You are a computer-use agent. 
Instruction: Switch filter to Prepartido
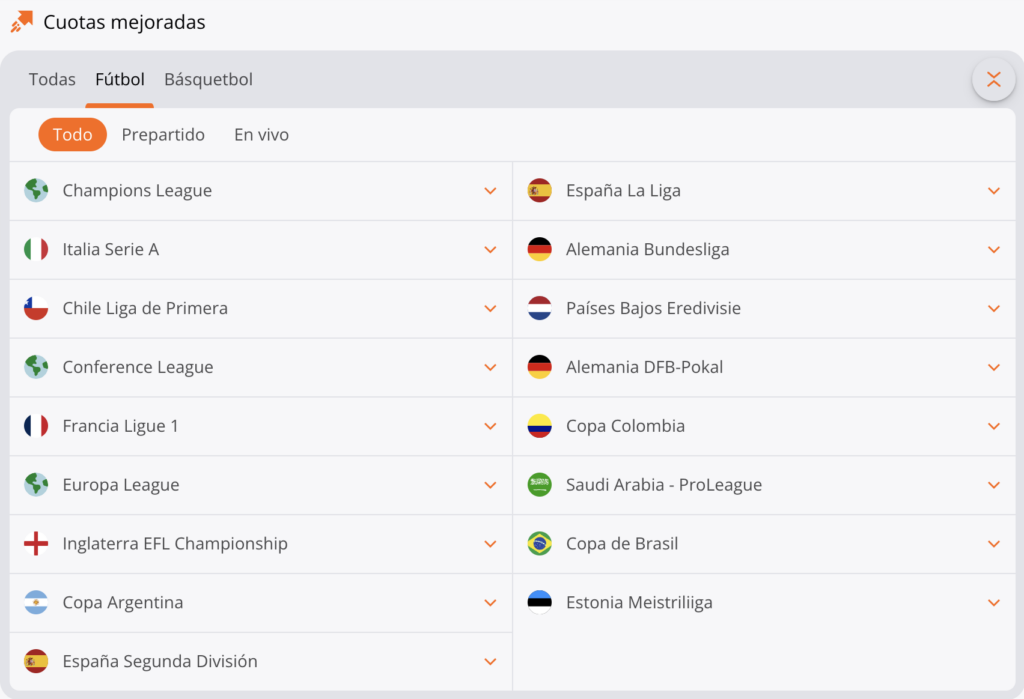tap(163, 135)
